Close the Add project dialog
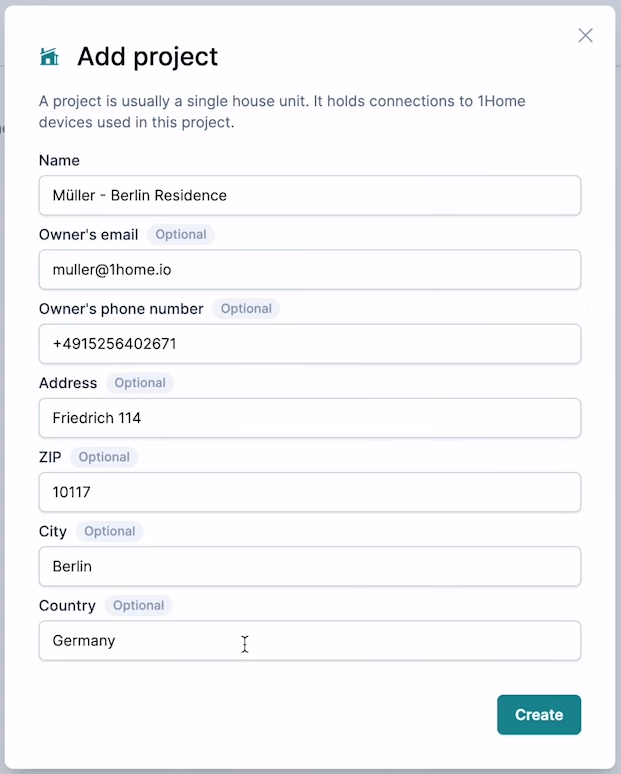 585,36
